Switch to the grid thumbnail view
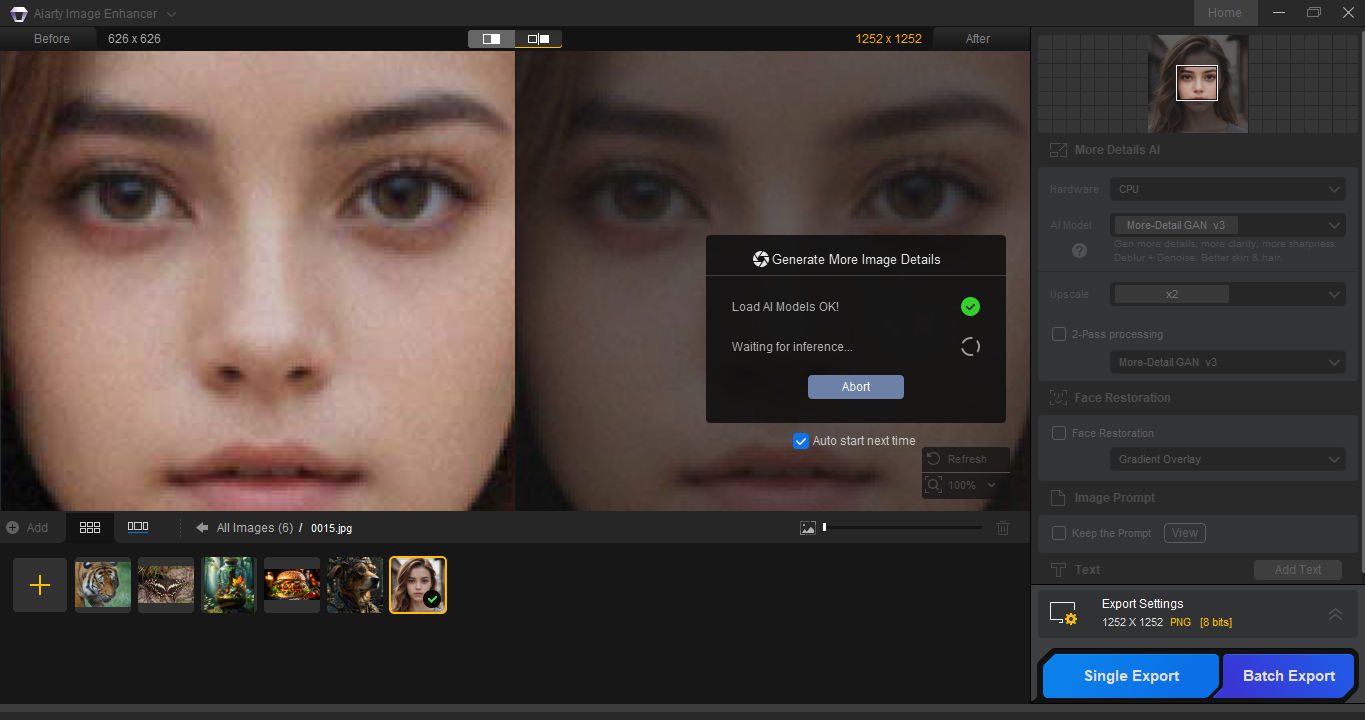The image size is (1365, 720). (90, 527)
